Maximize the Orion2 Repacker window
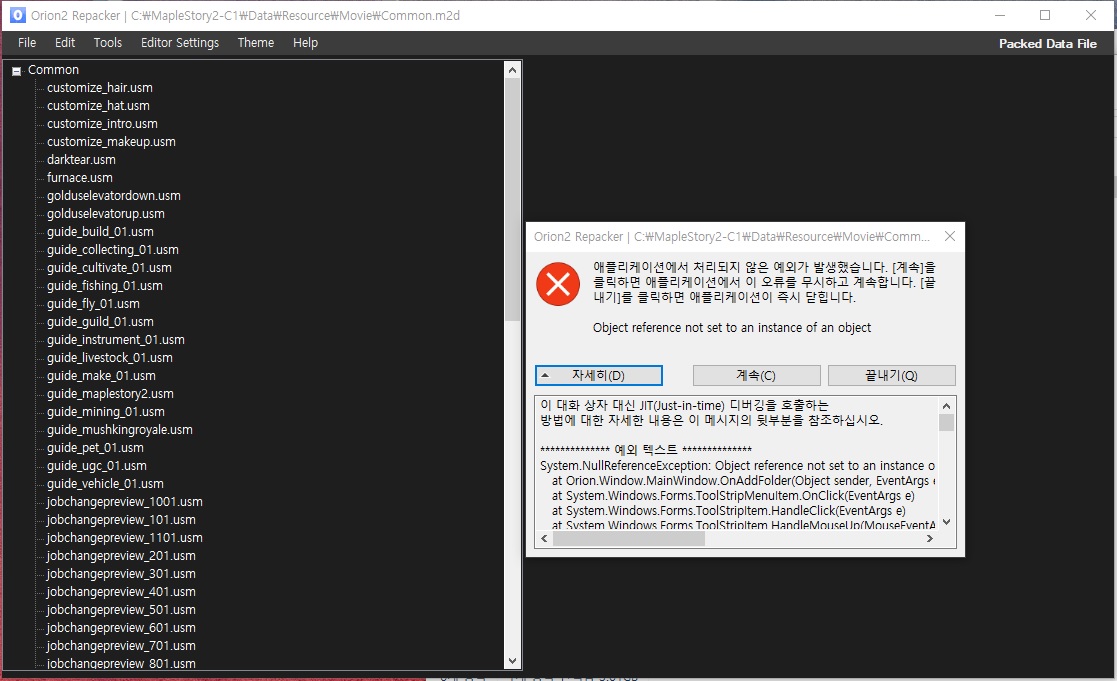 point(1045,15)
